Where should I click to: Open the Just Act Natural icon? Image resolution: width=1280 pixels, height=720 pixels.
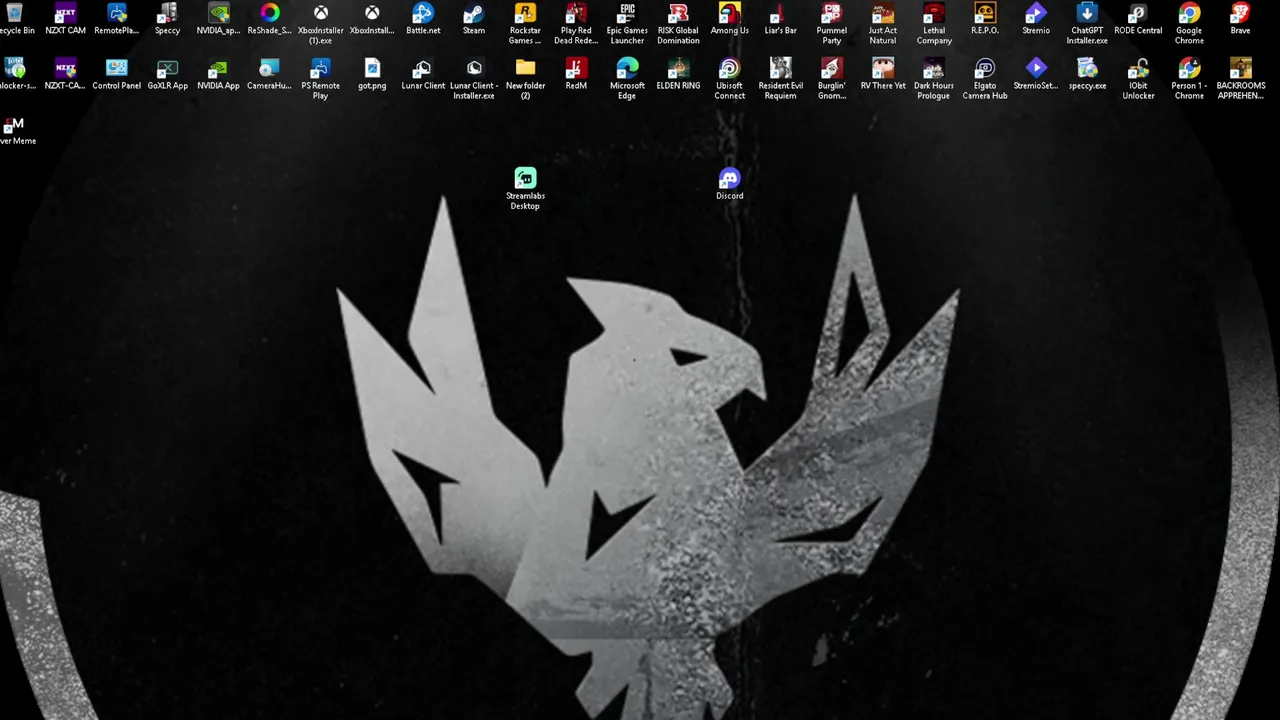[x=882, y=13]
